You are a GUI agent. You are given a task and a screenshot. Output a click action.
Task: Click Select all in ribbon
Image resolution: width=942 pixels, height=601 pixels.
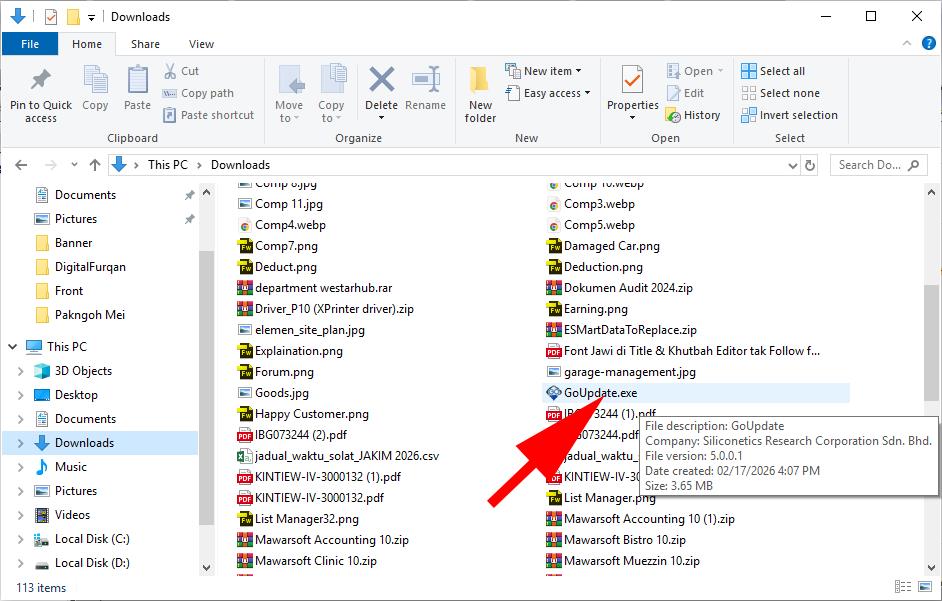tap(773, 71)
